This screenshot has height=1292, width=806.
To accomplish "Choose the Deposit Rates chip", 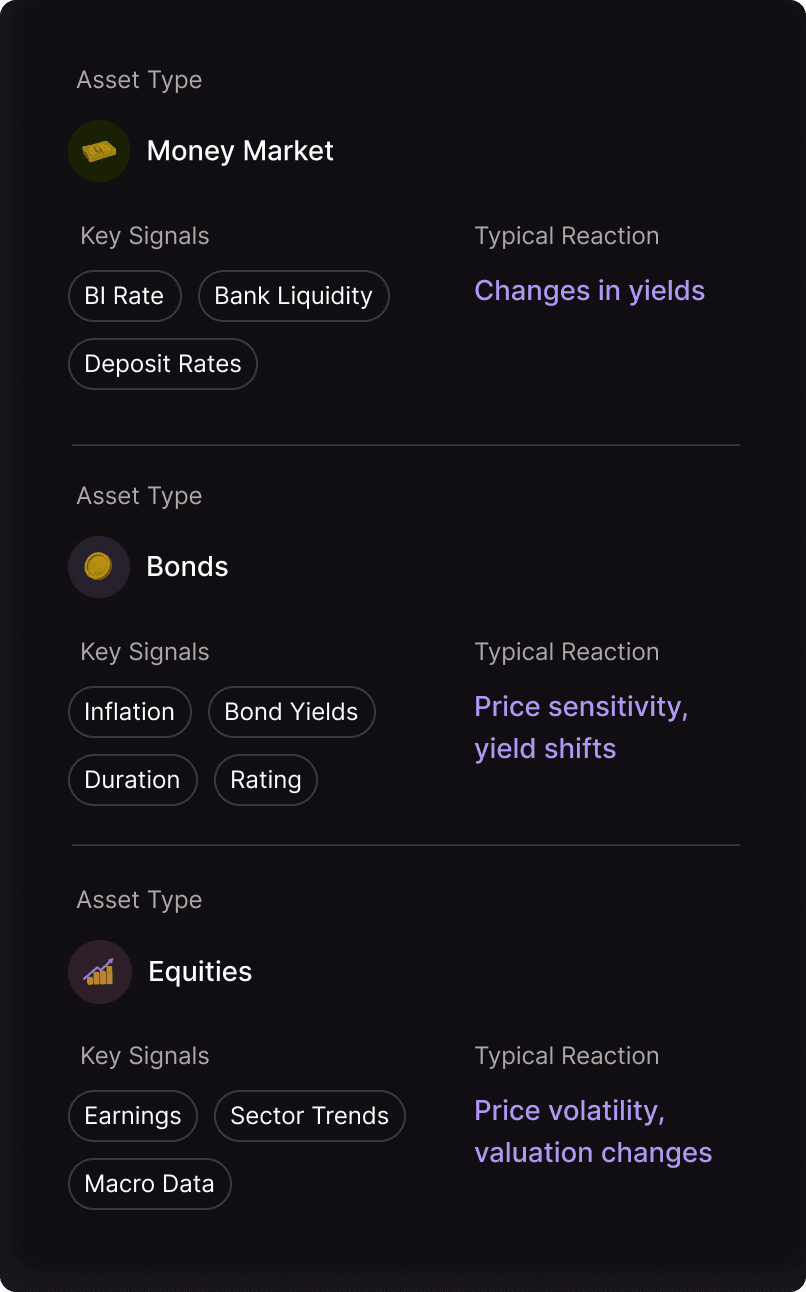I will pos(163,364).
